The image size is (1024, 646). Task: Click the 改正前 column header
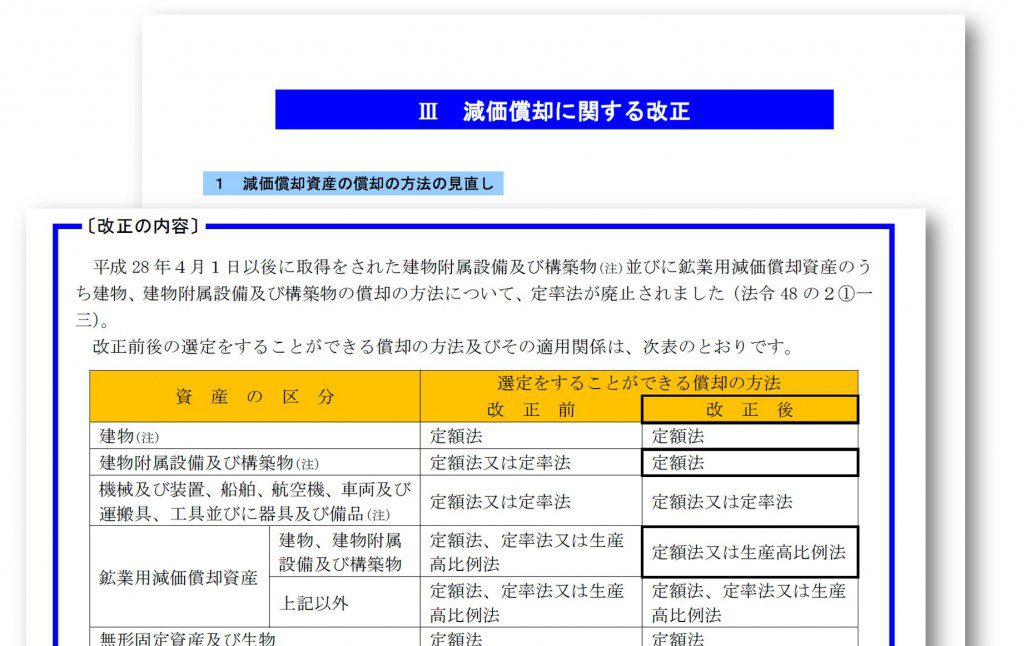[x=531, y=410]
